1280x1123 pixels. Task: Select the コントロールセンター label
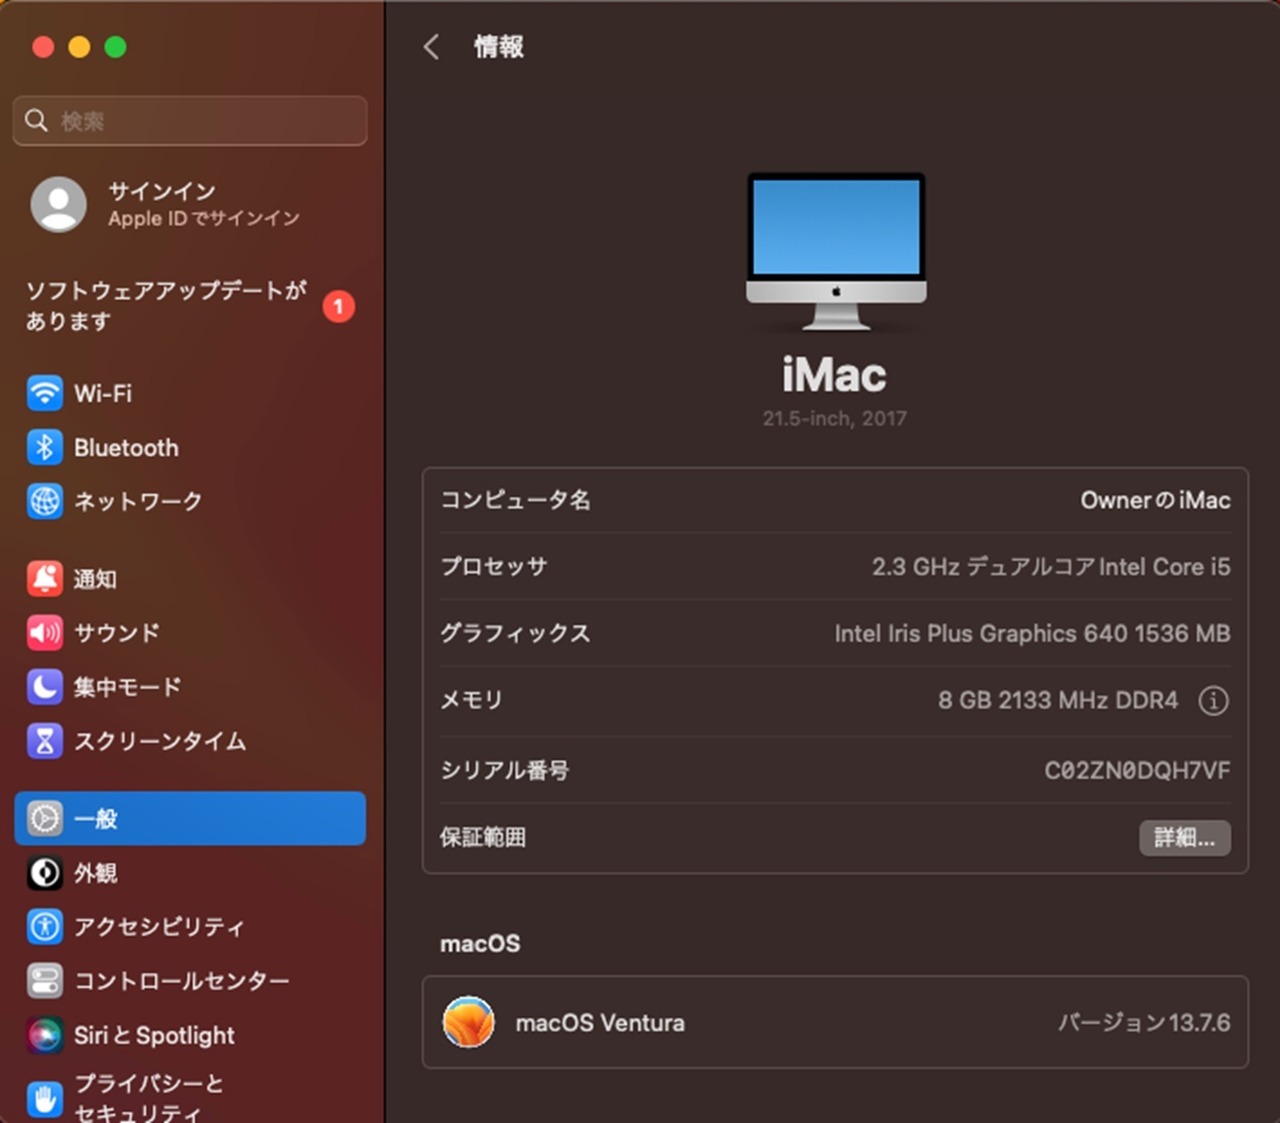(x=182, y=981)
